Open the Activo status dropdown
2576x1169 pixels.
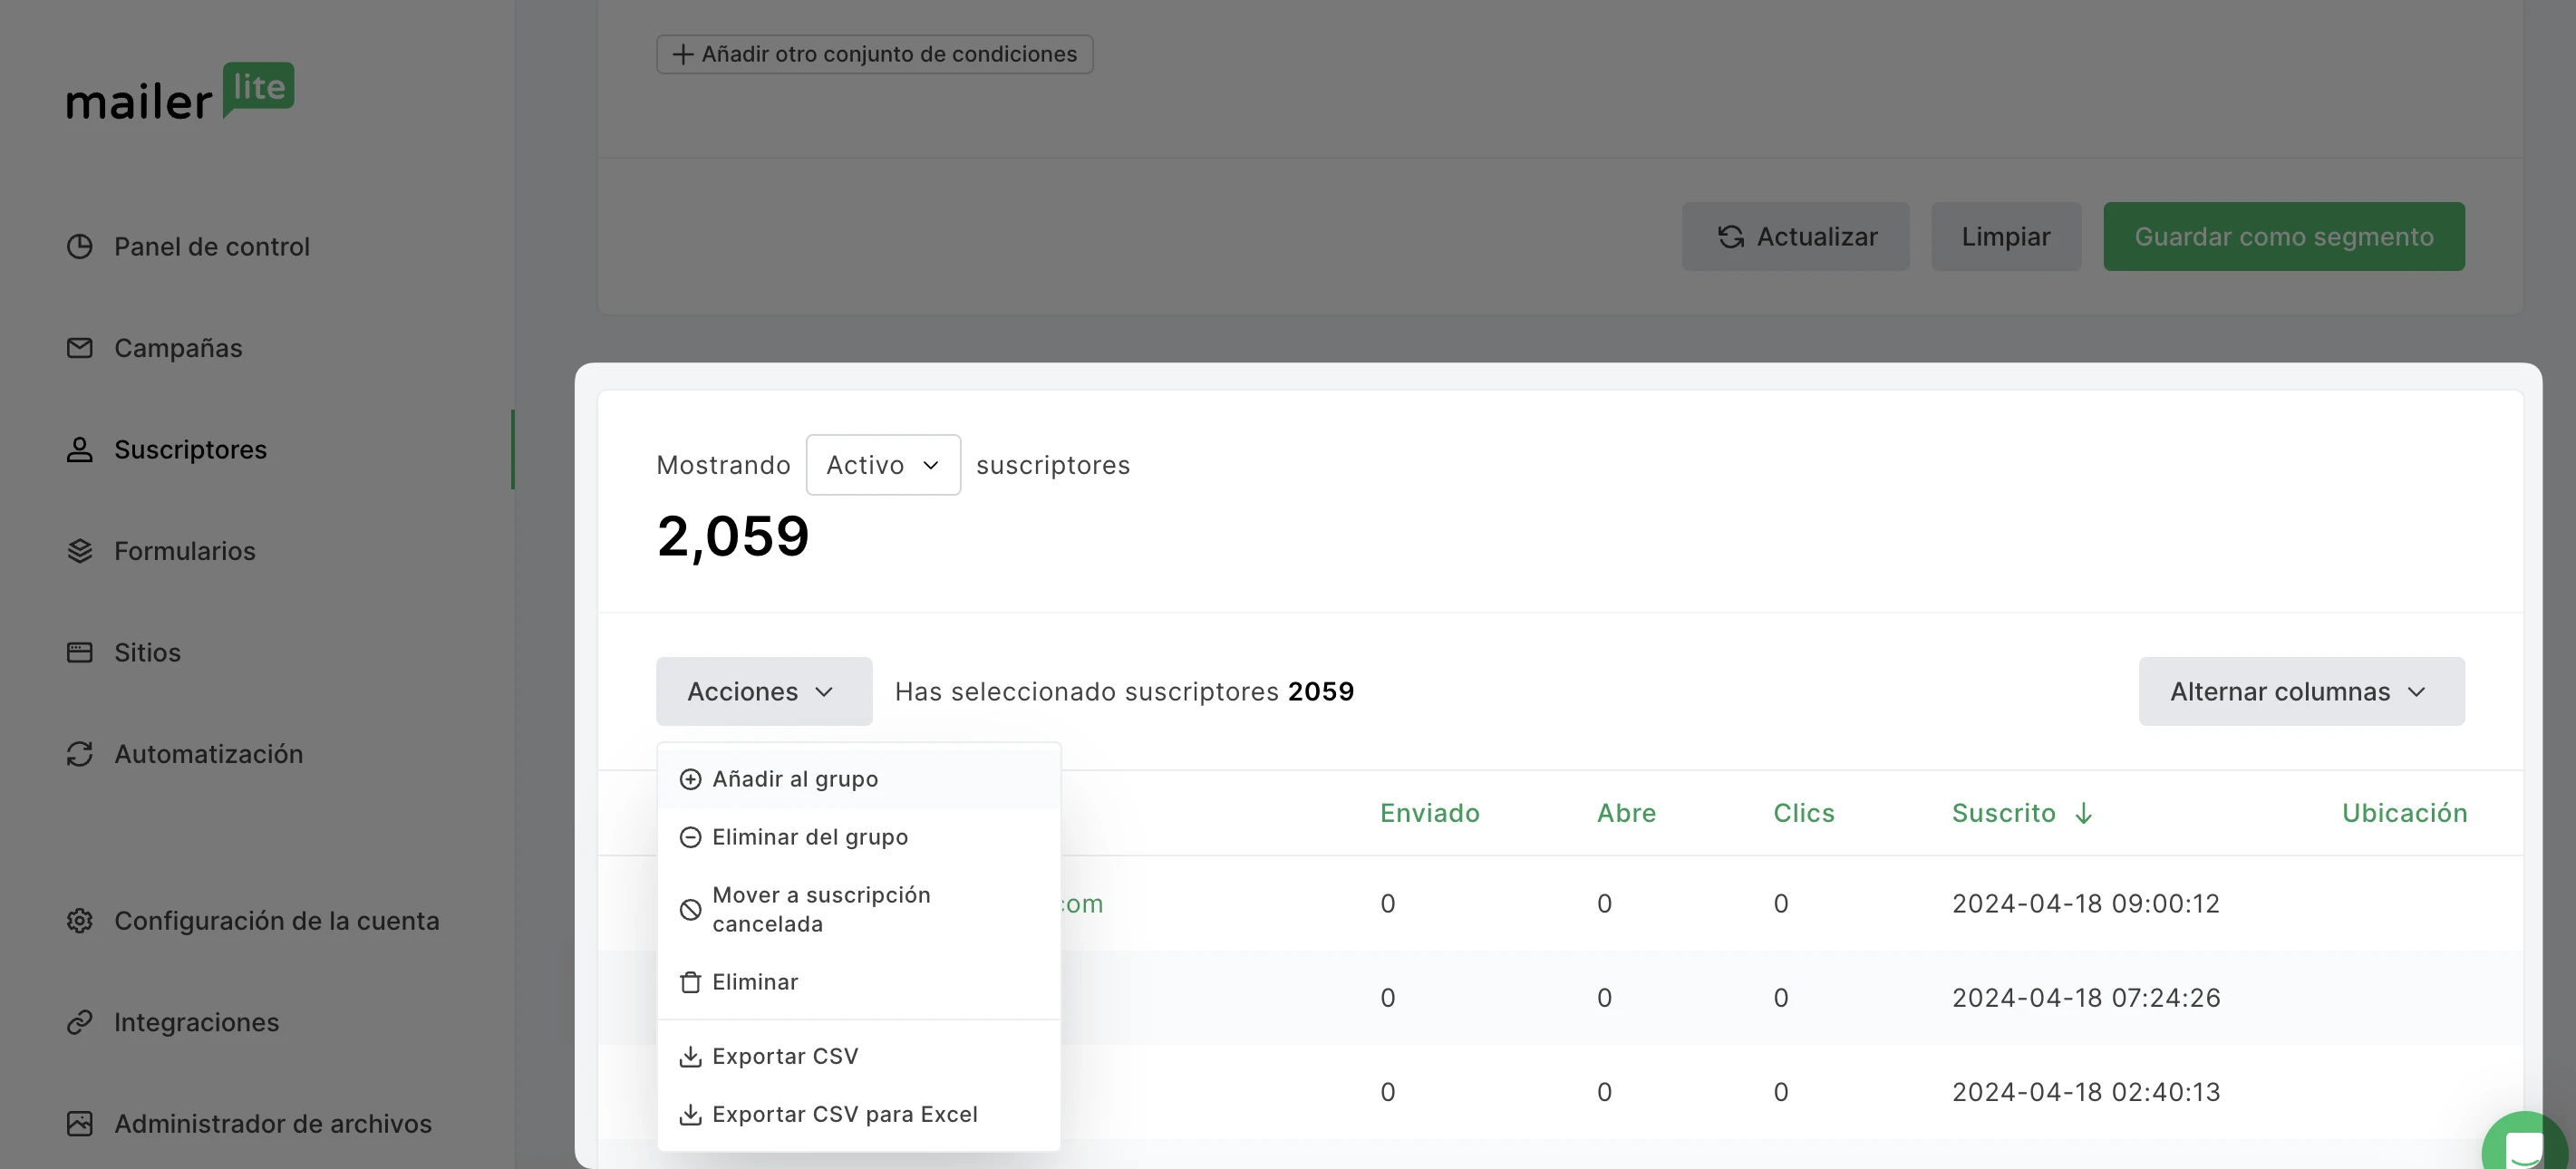click(882, 465)
